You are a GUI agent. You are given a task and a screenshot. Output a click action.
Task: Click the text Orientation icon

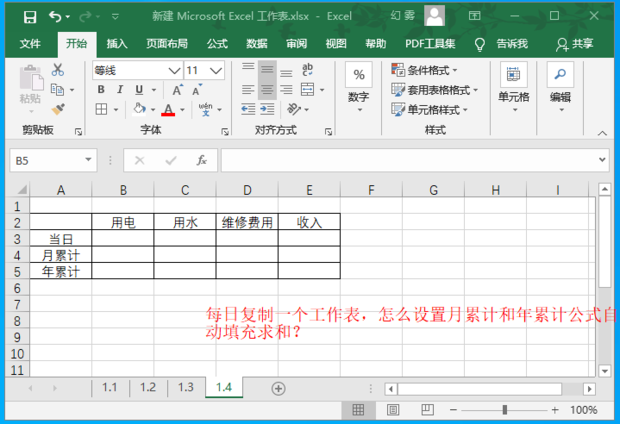click(x=294, y=109)
